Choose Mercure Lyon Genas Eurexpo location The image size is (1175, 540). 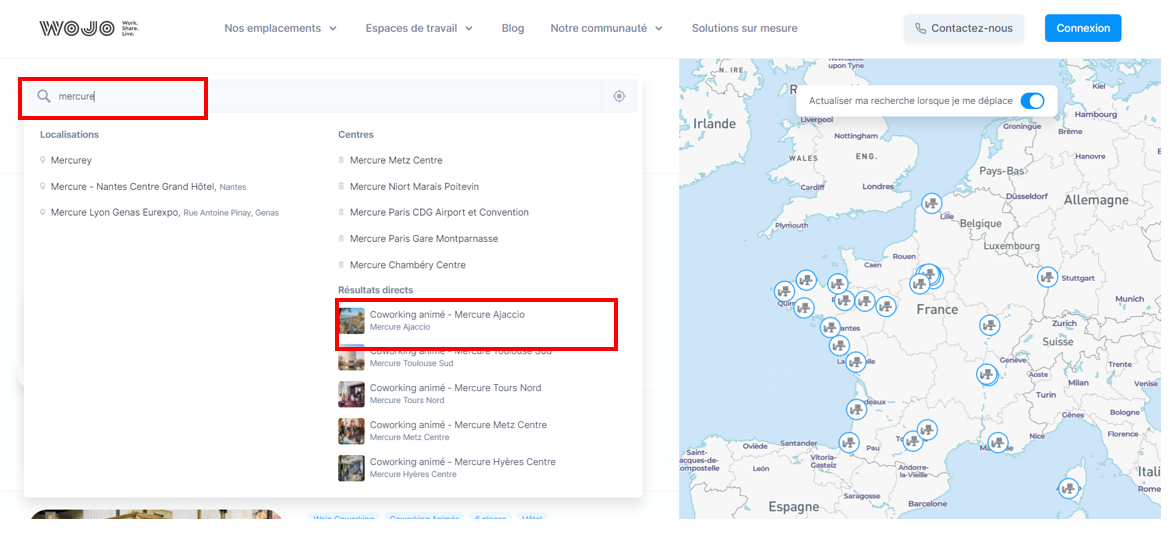click(164, 213)
